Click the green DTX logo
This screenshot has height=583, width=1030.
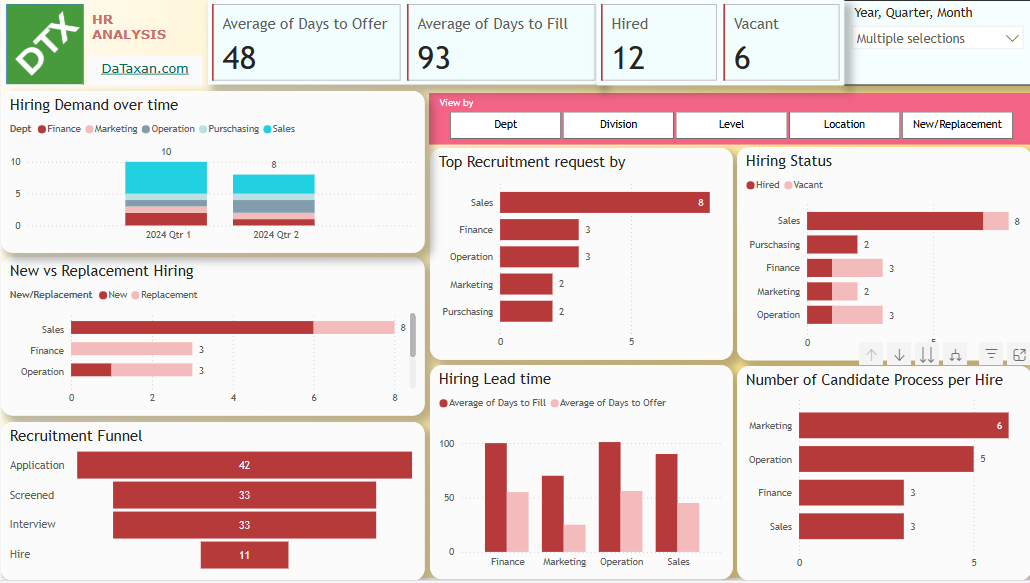[x=45, y=44]
